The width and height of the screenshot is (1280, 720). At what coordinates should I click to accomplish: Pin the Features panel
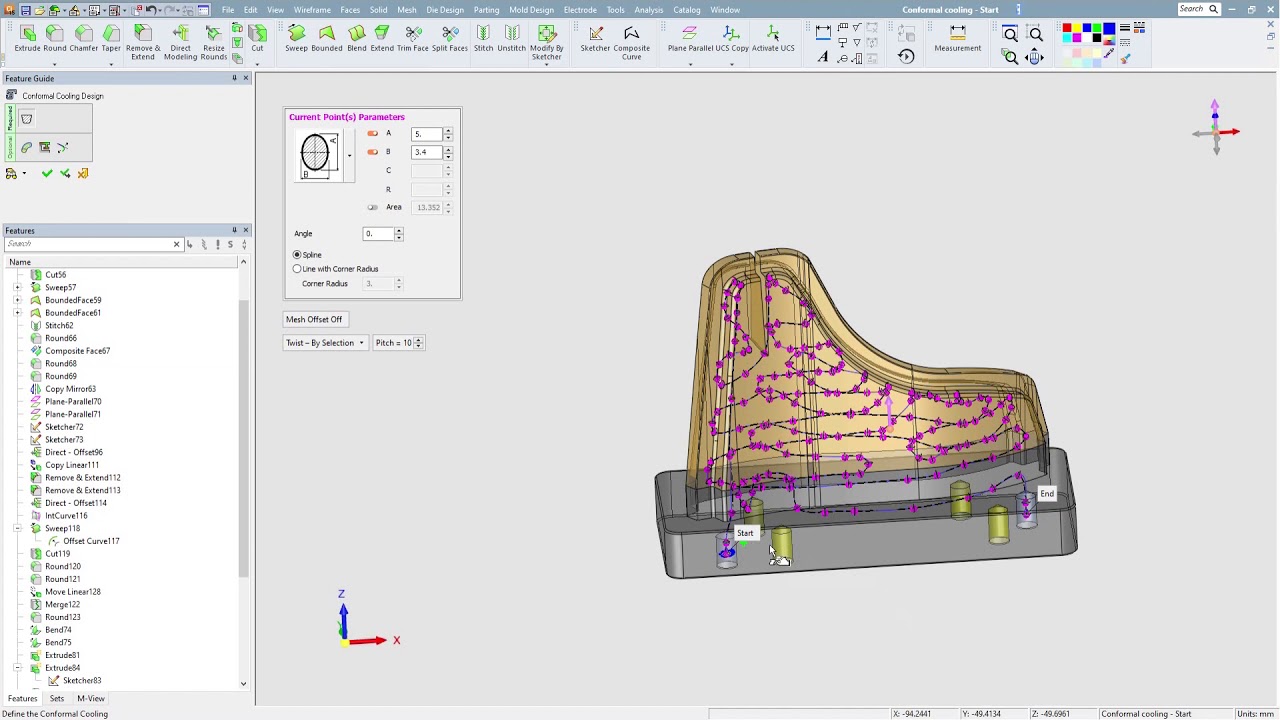pyautogui.click(x=235, y=231)
